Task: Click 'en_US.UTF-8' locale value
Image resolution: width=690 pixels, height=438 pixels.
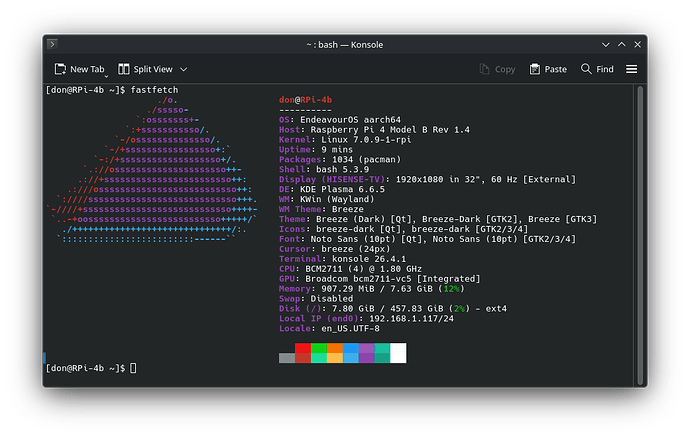Action: [x=350, y=328]
